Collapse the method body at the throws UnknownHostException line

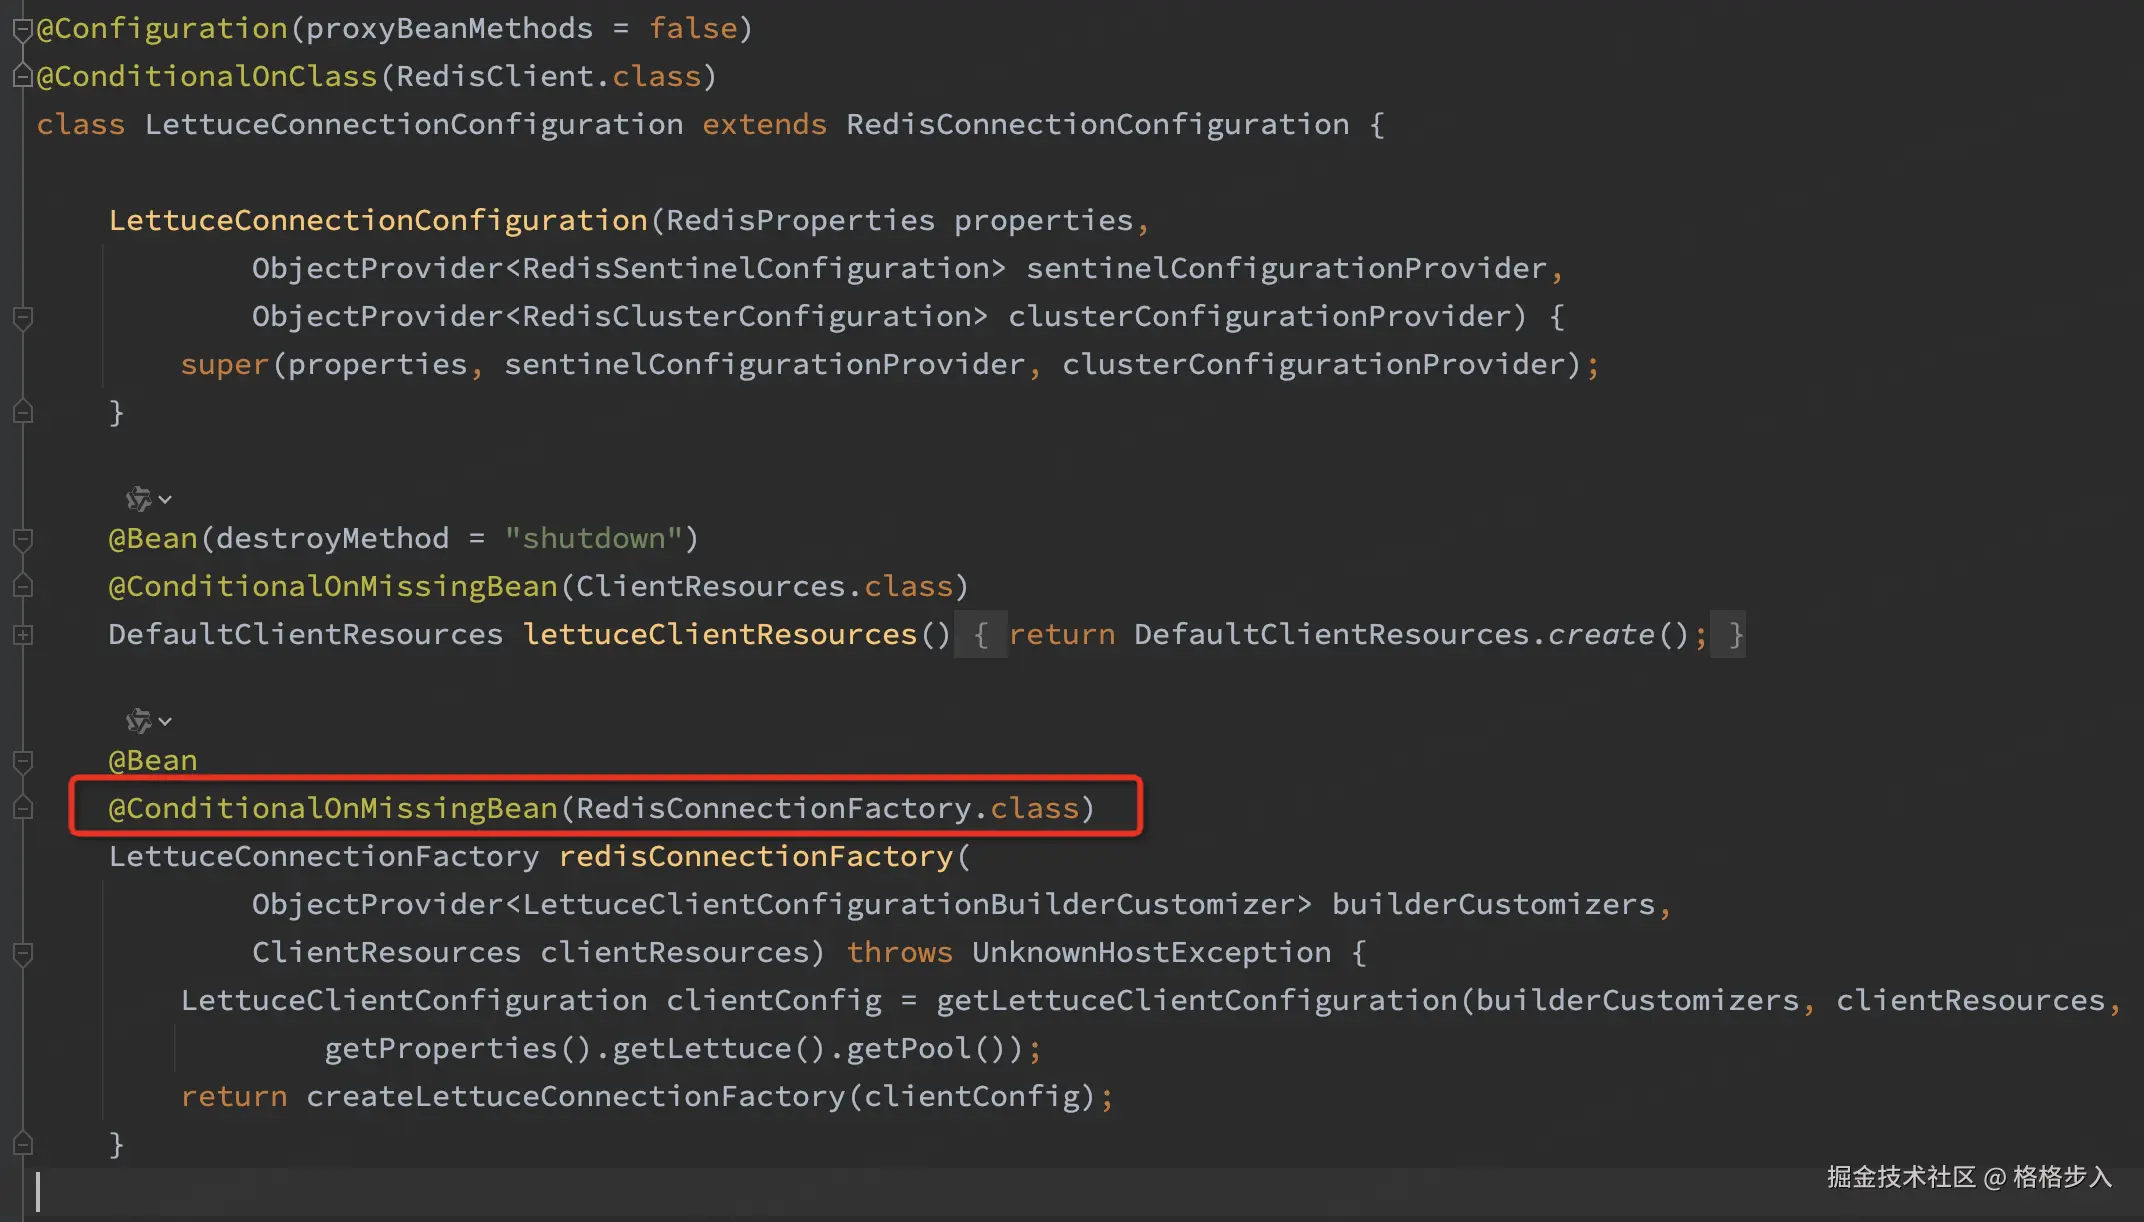point(23,953)
